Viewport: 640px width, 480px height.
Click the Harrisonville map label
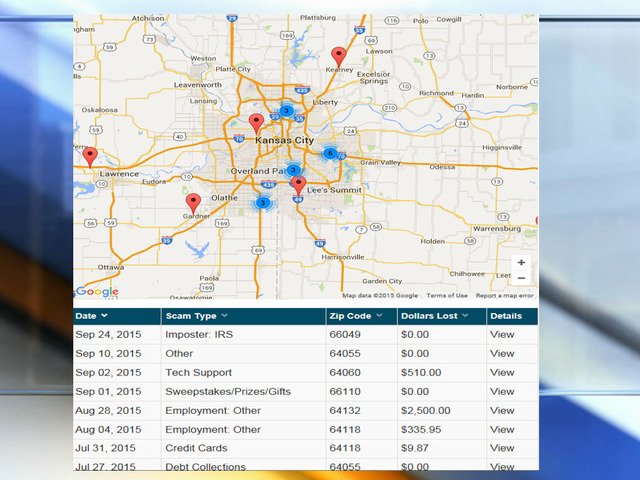343,257
